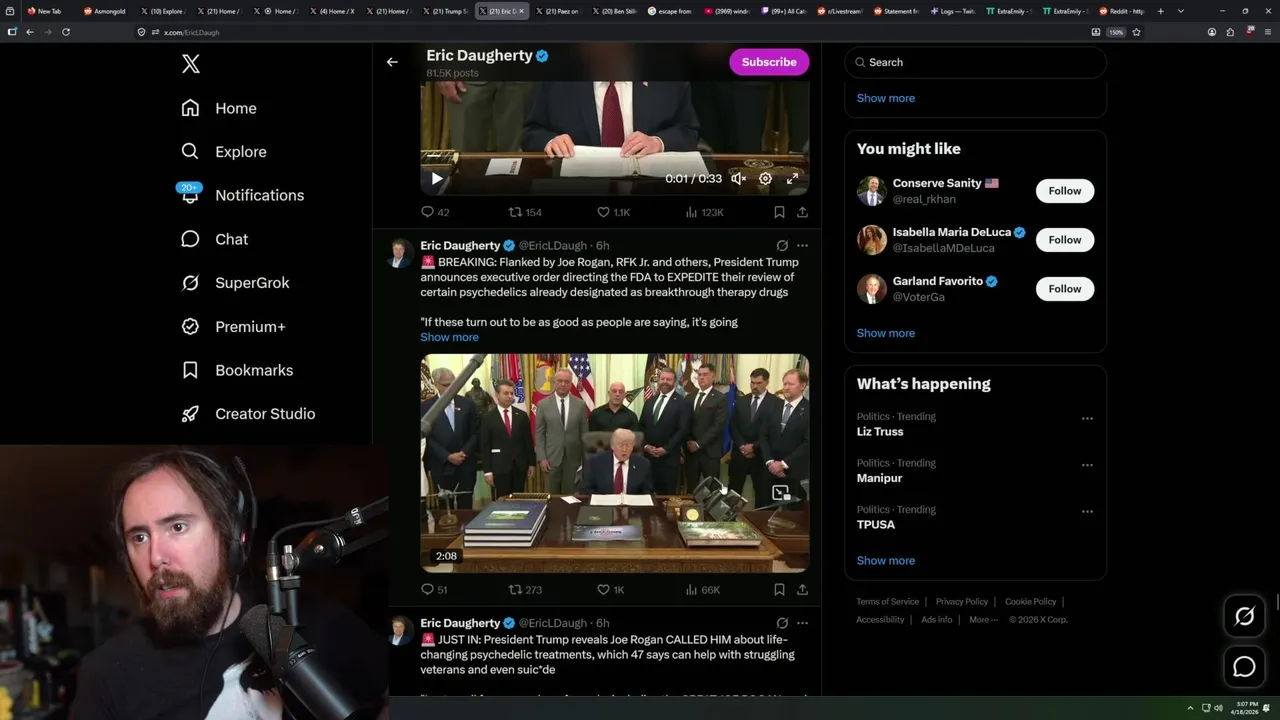Like the post with 1K likes
The height and width of the screenshot is (720, 1280).
coord(611,590)
